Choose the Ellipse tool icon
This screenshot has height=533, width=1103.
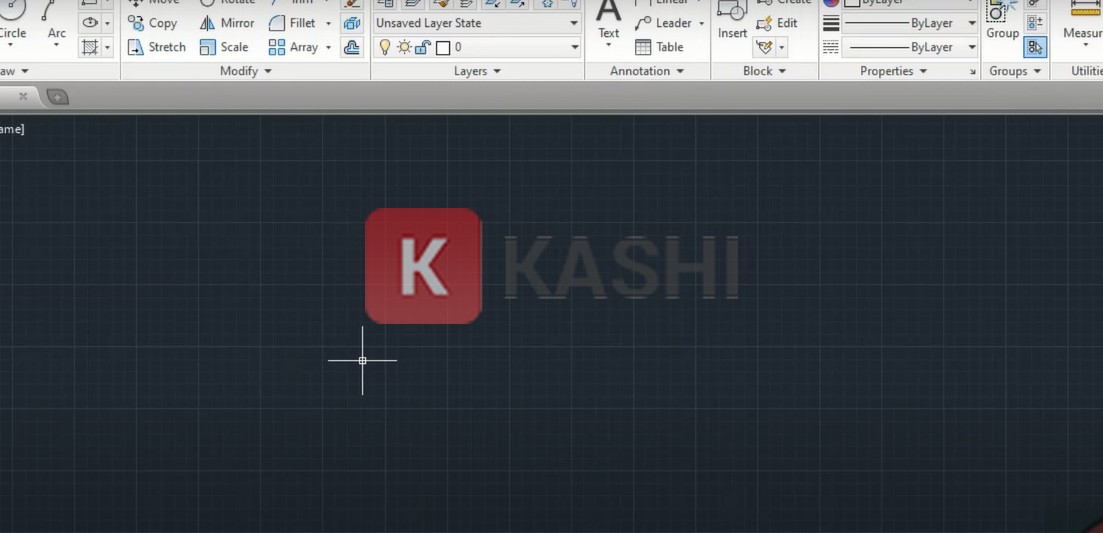(90, 23)
